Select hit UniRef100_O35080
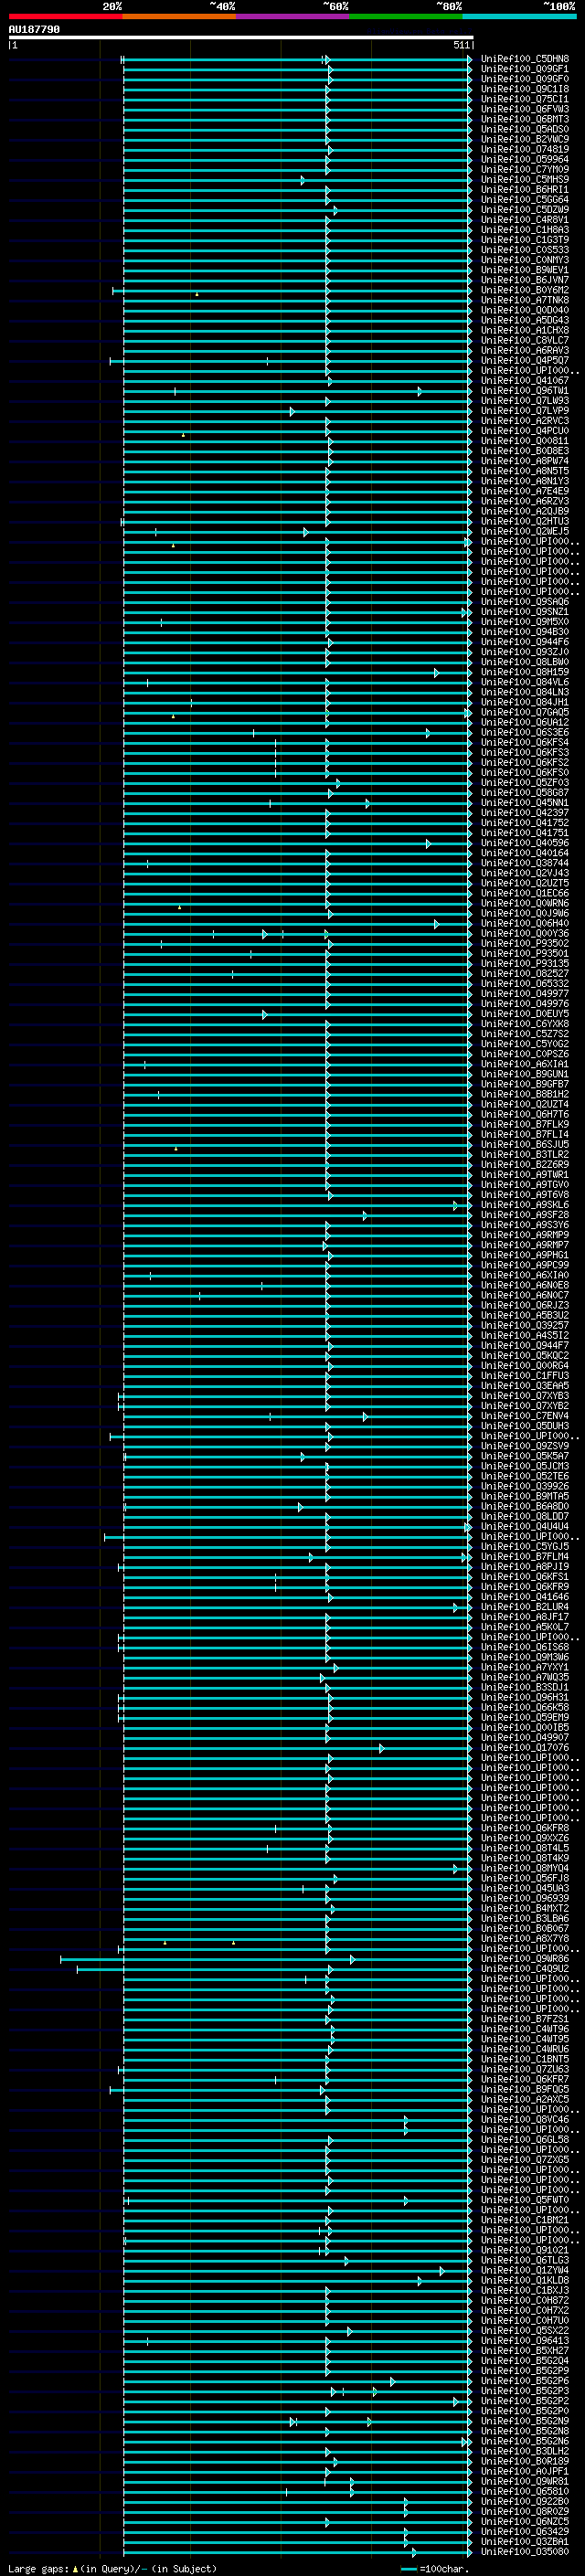The image size is (585, 2576). coord(525,2551)
